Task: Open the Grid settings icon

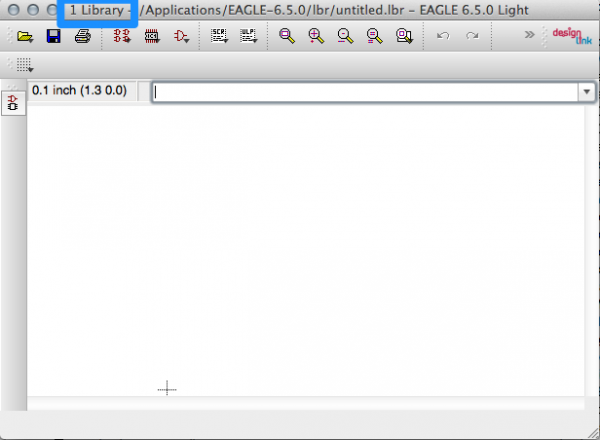Action: (25, 65)
